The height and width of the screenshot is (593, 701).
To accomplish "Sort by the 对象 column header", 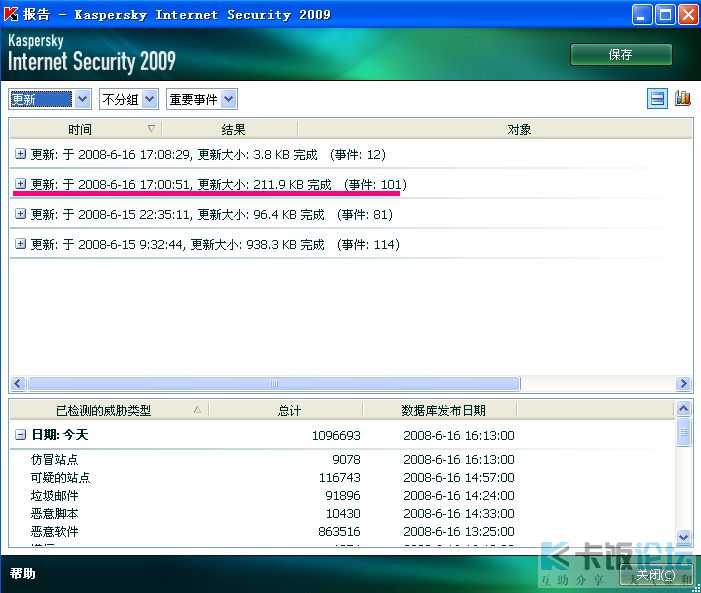I will [x=494, y=129].
